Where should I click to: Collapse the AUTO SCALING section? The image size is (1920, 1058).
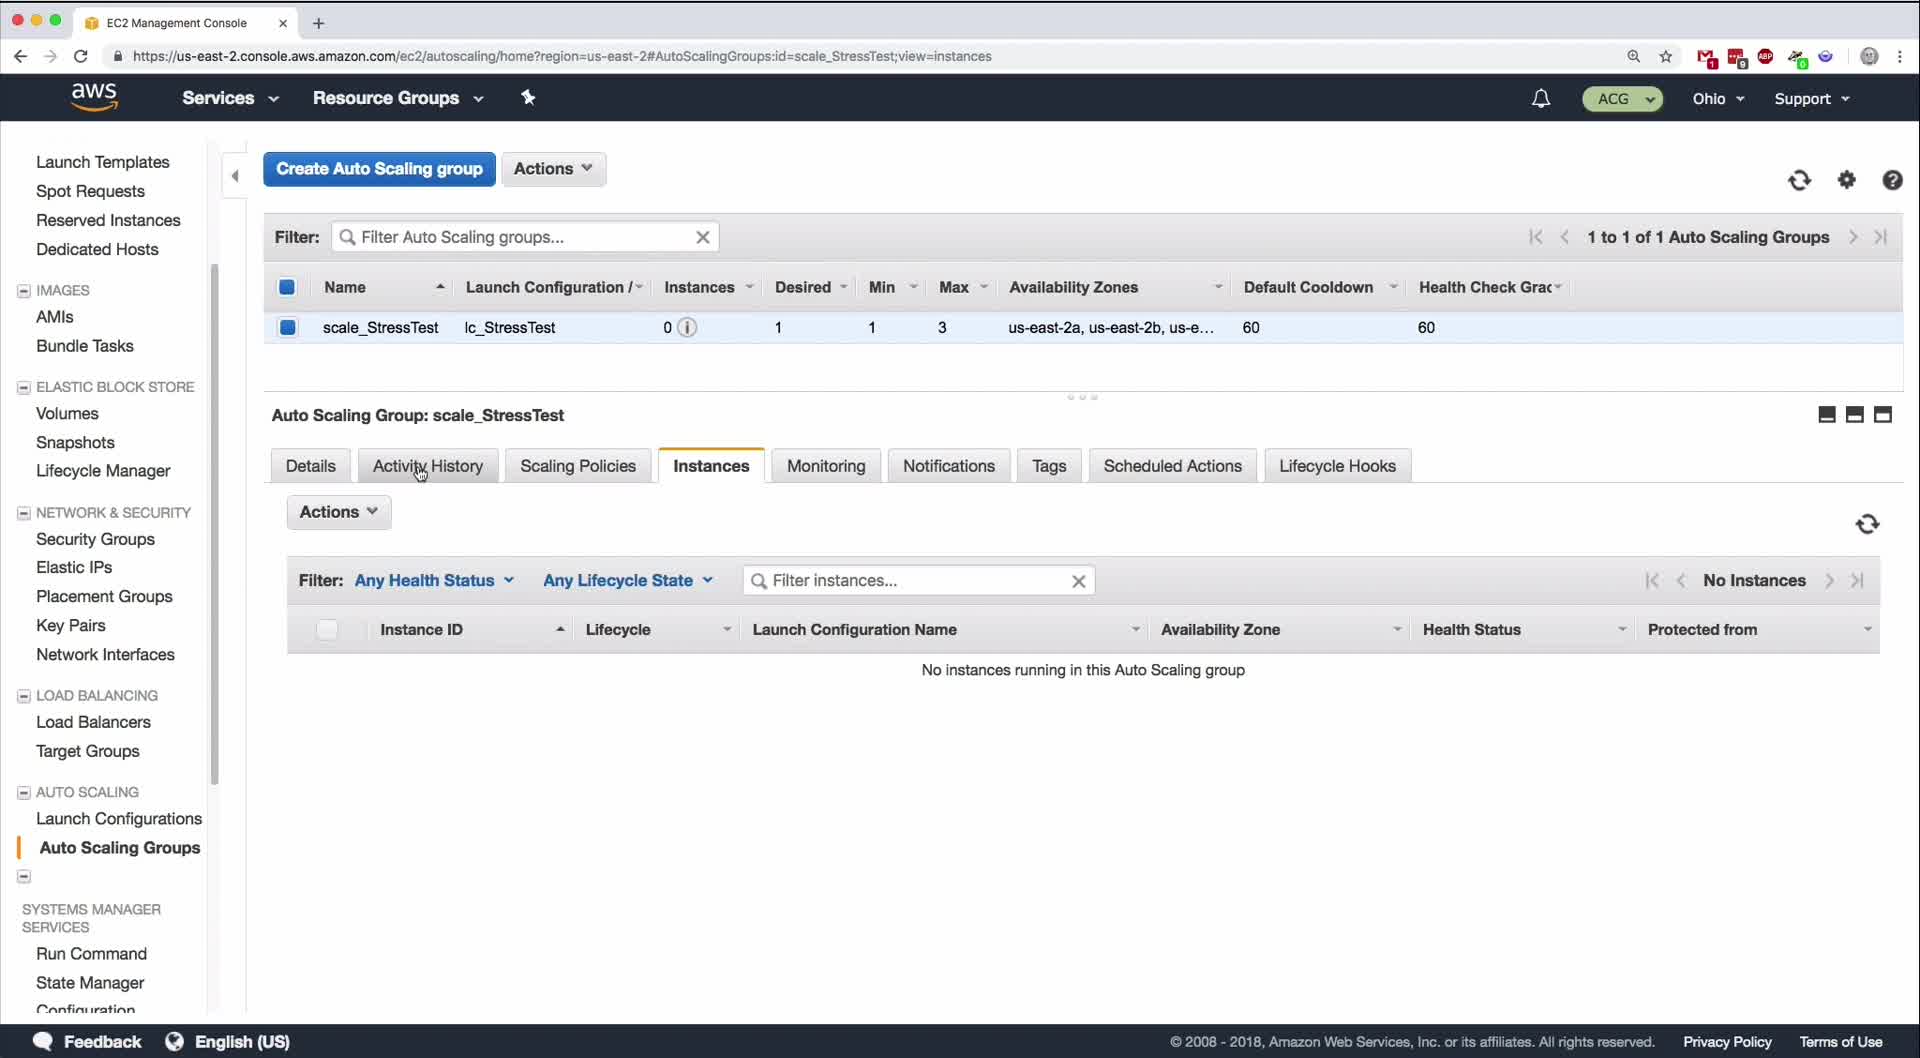pos(24,793)
